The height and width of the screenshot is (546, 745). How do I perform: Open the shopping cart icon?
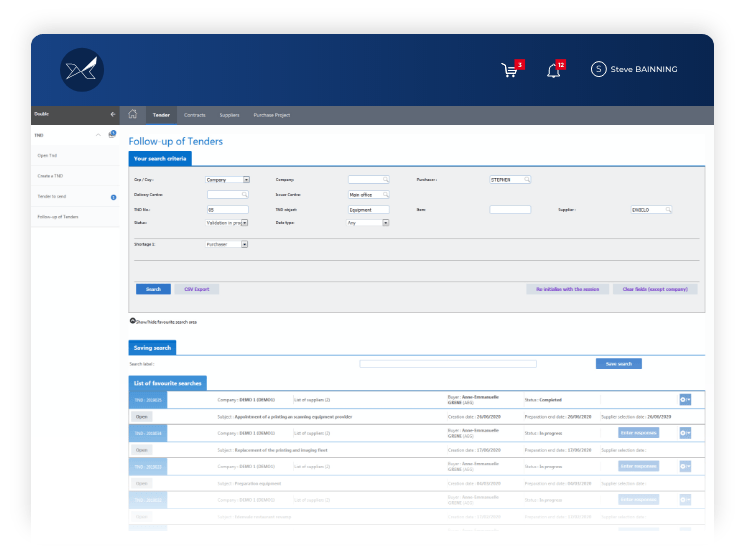[510, 70]
